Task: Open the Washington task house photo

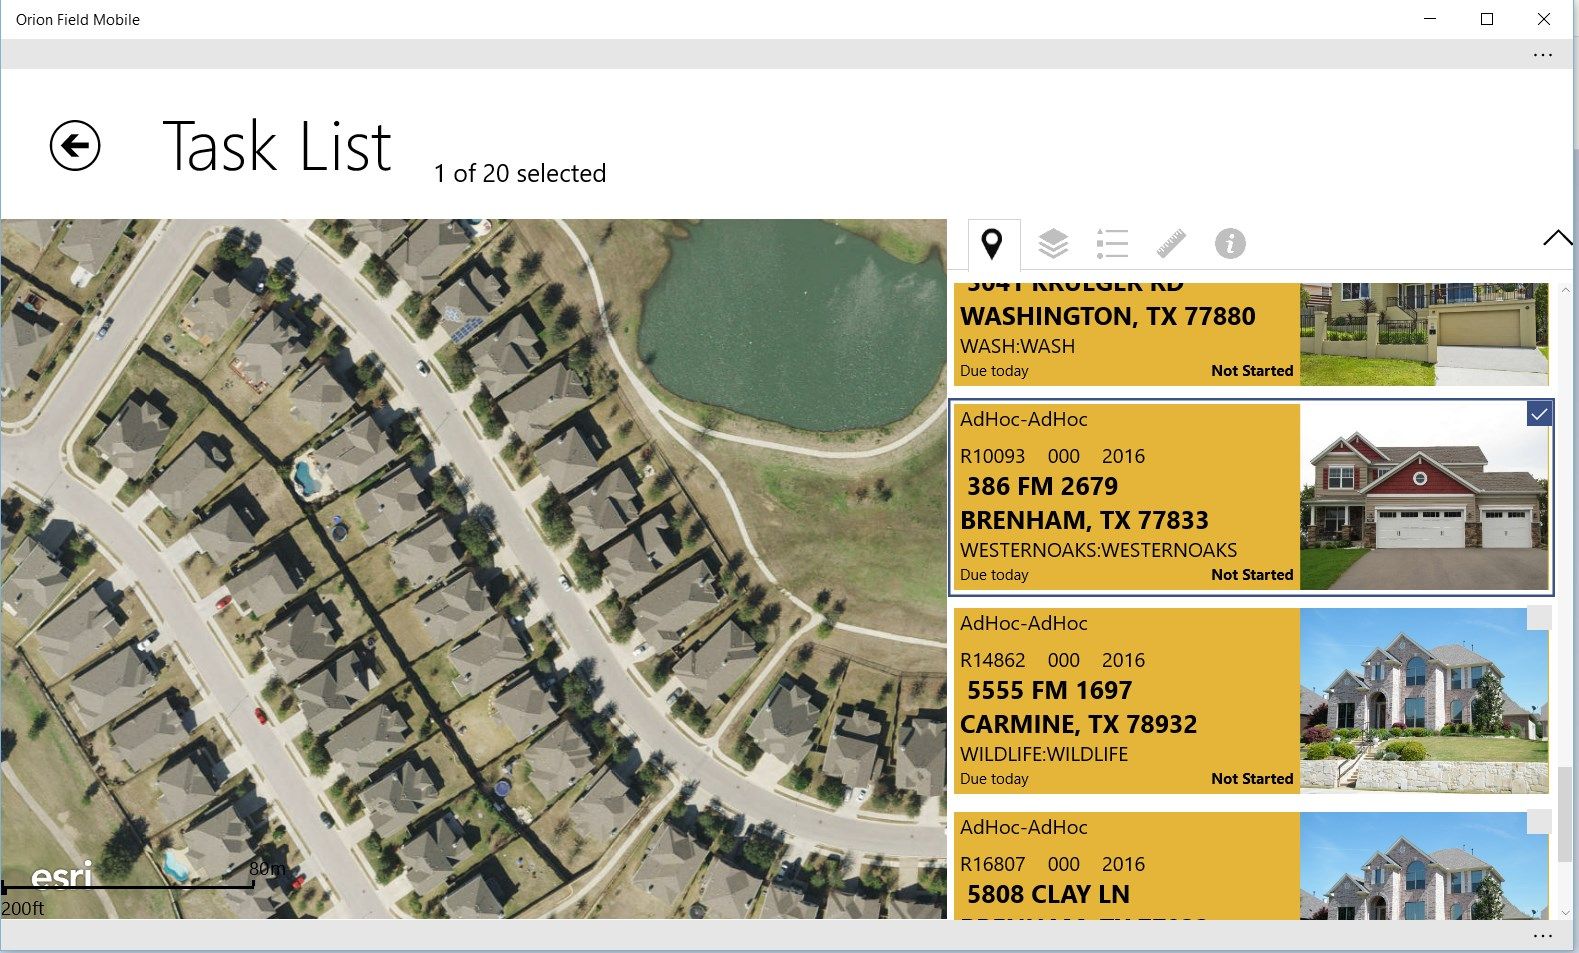Action: point(1424,334)
